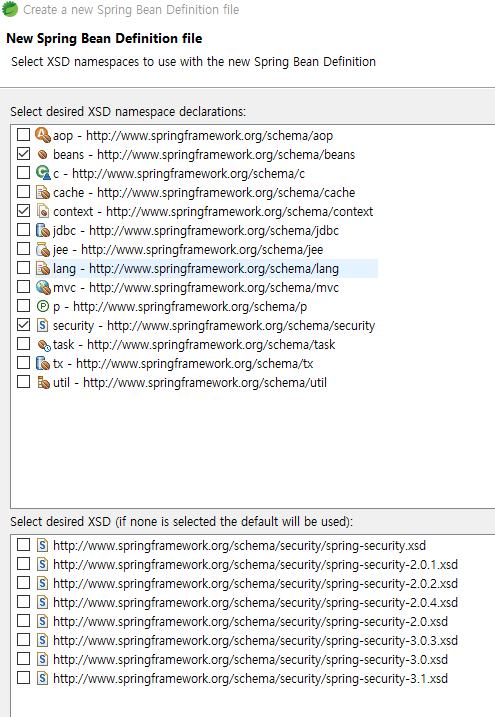495x717 pixels.
Task: Click the cache namespace icon
Action: pyautogui.click(x=43, y=192)
